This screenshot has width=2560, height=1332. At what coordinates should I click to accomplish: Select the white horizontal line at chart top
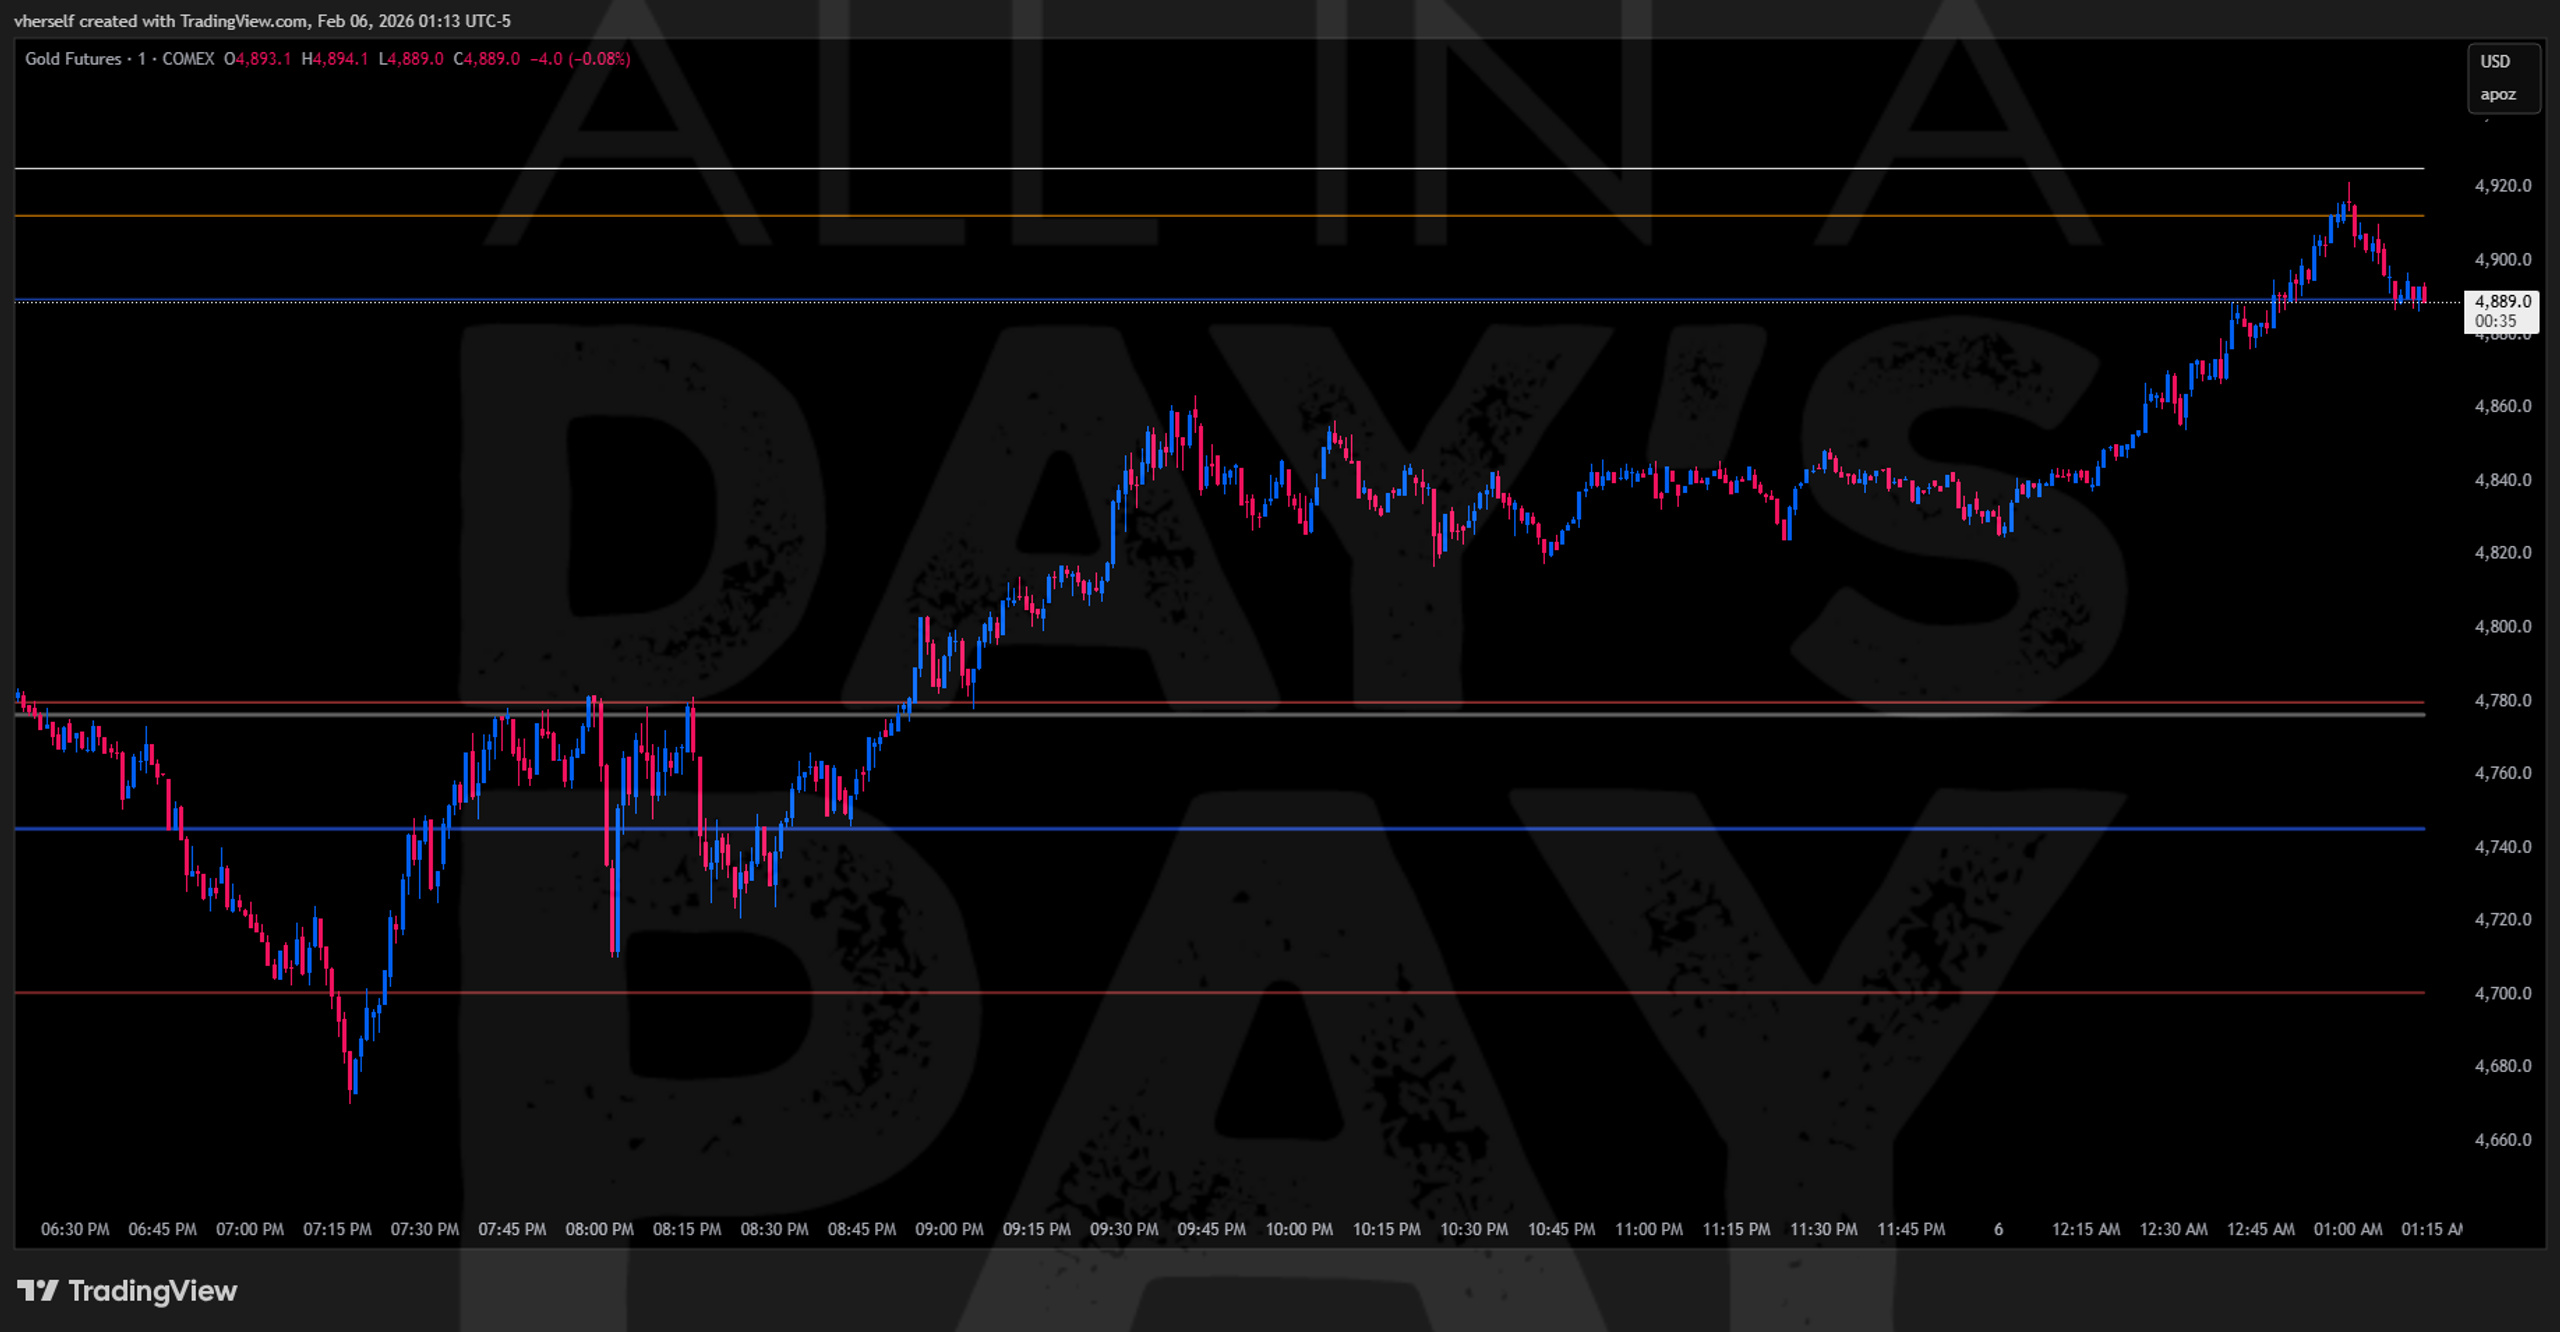[x=1219, y=168]
